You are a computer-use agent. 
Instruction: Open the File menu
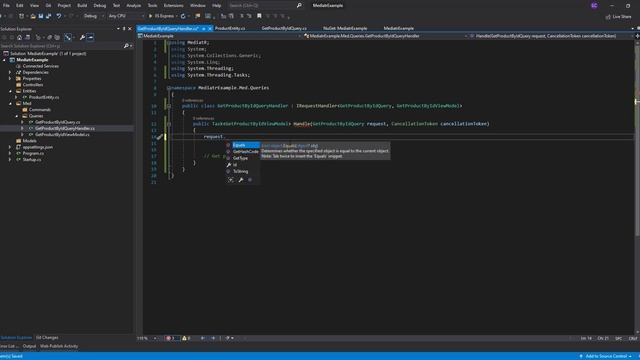click(6, 6)
